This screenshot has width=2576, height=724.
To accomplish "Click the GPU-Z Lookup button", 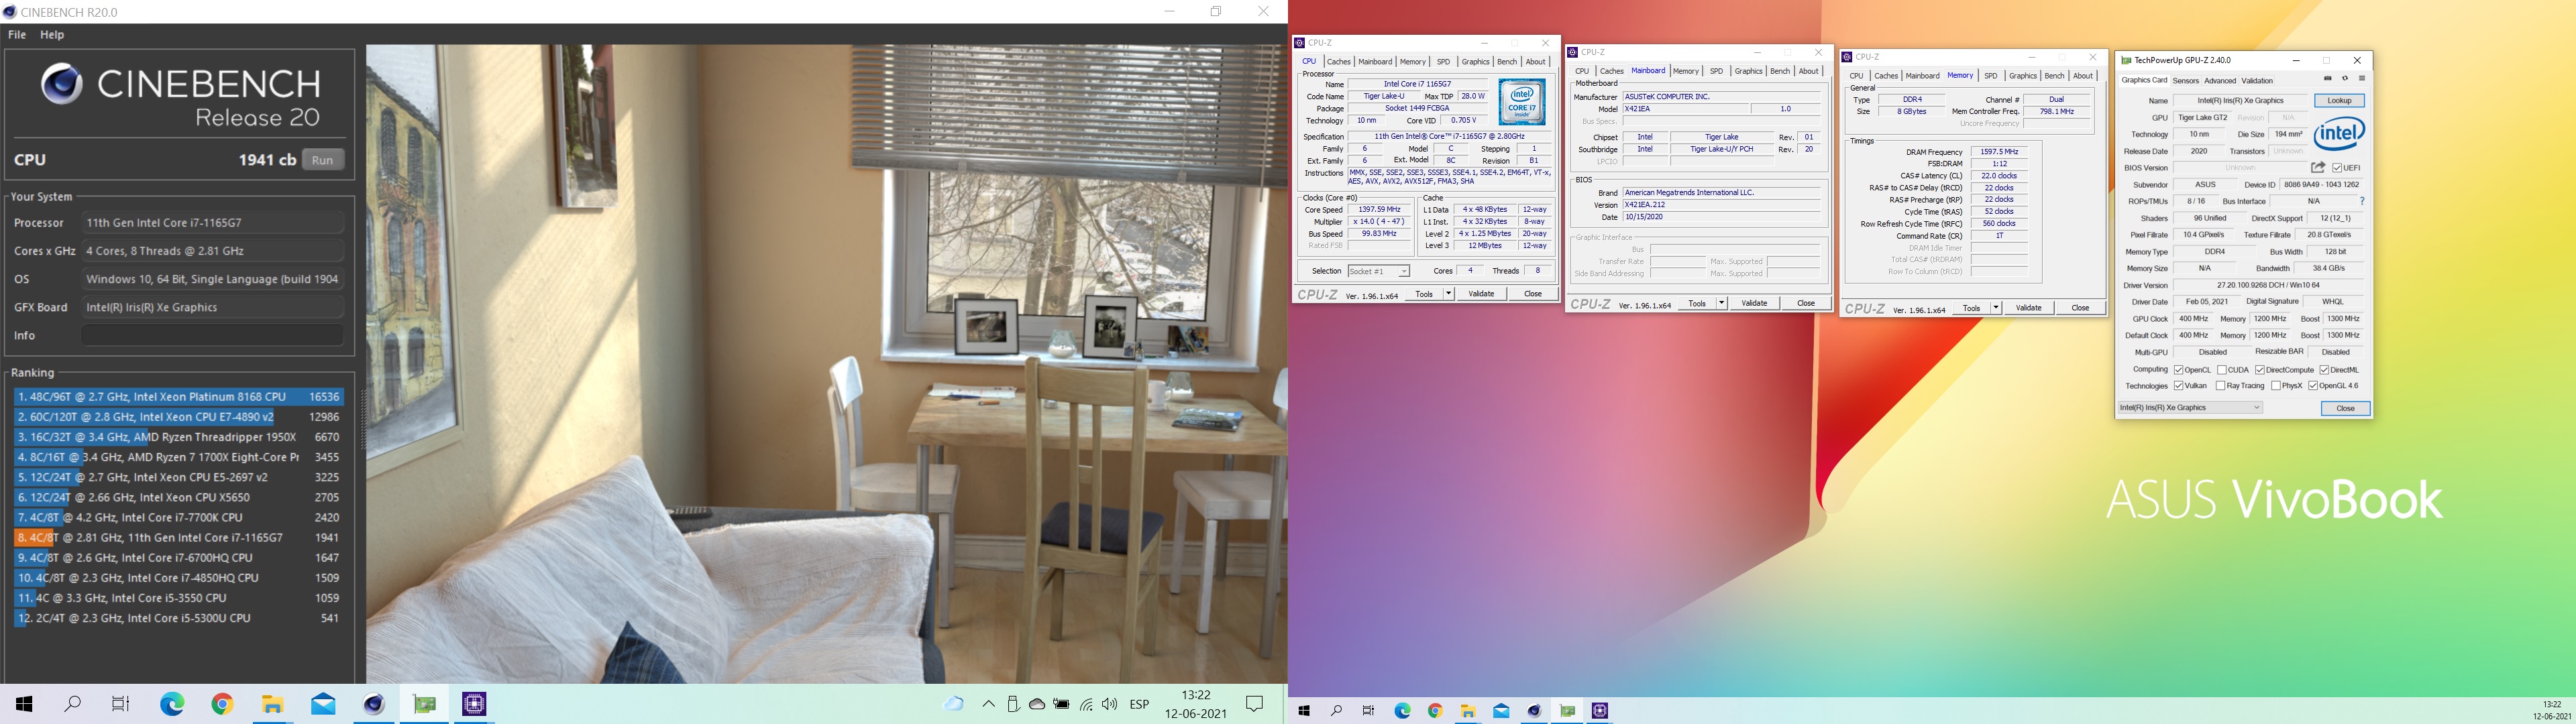I will coord(2339,101).
